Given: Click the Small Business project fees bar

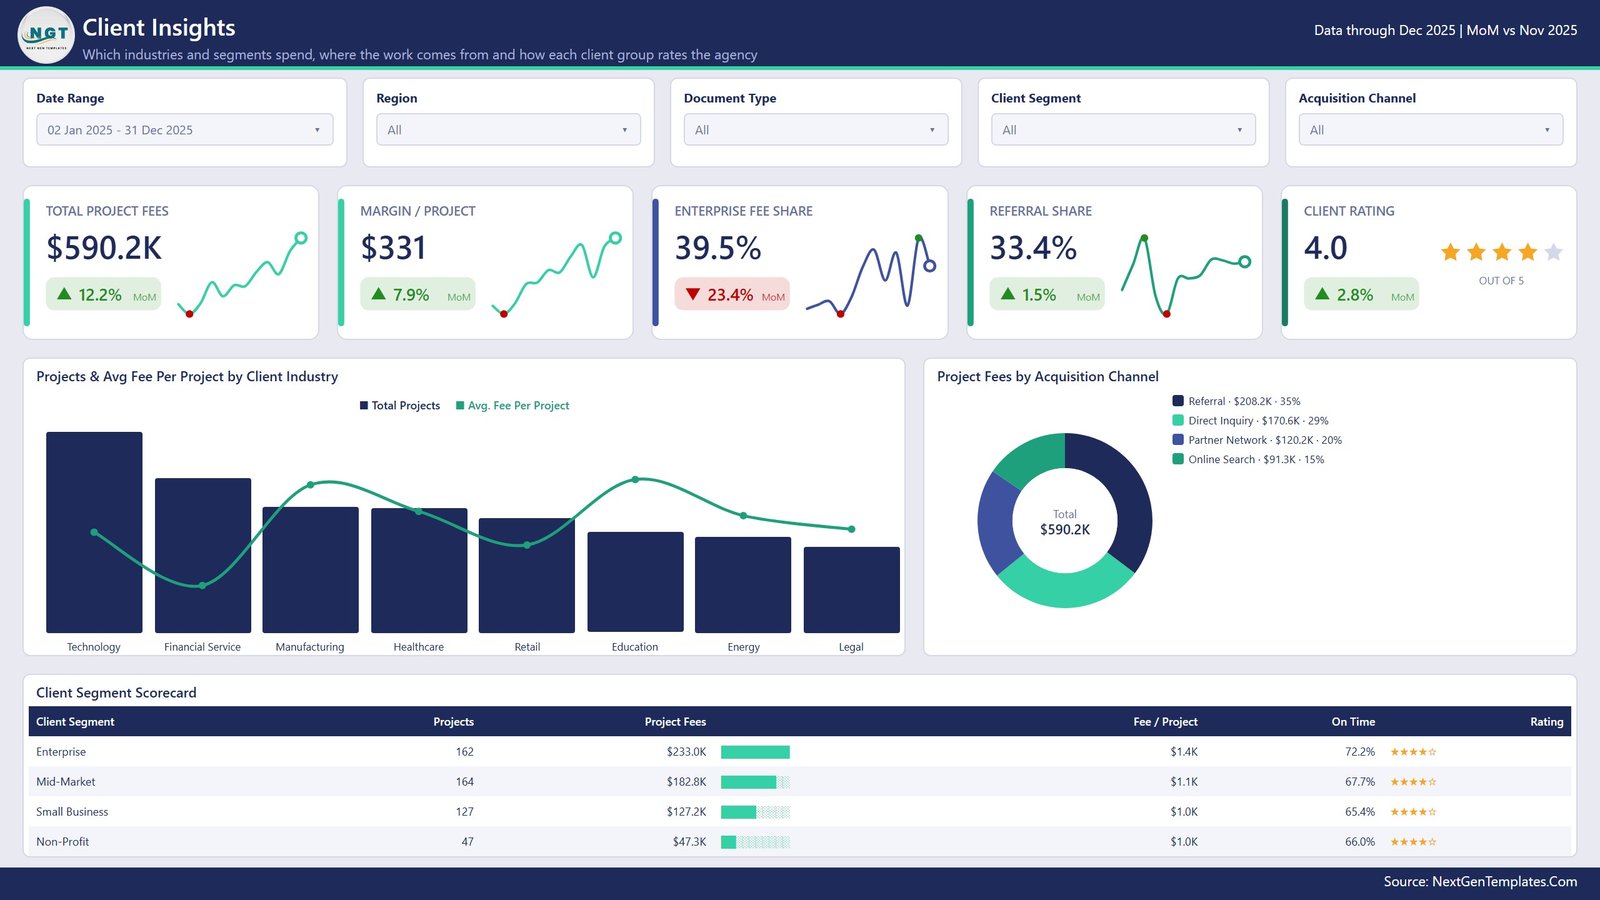Looking at the screenshot, I should (x=755, y=812).
